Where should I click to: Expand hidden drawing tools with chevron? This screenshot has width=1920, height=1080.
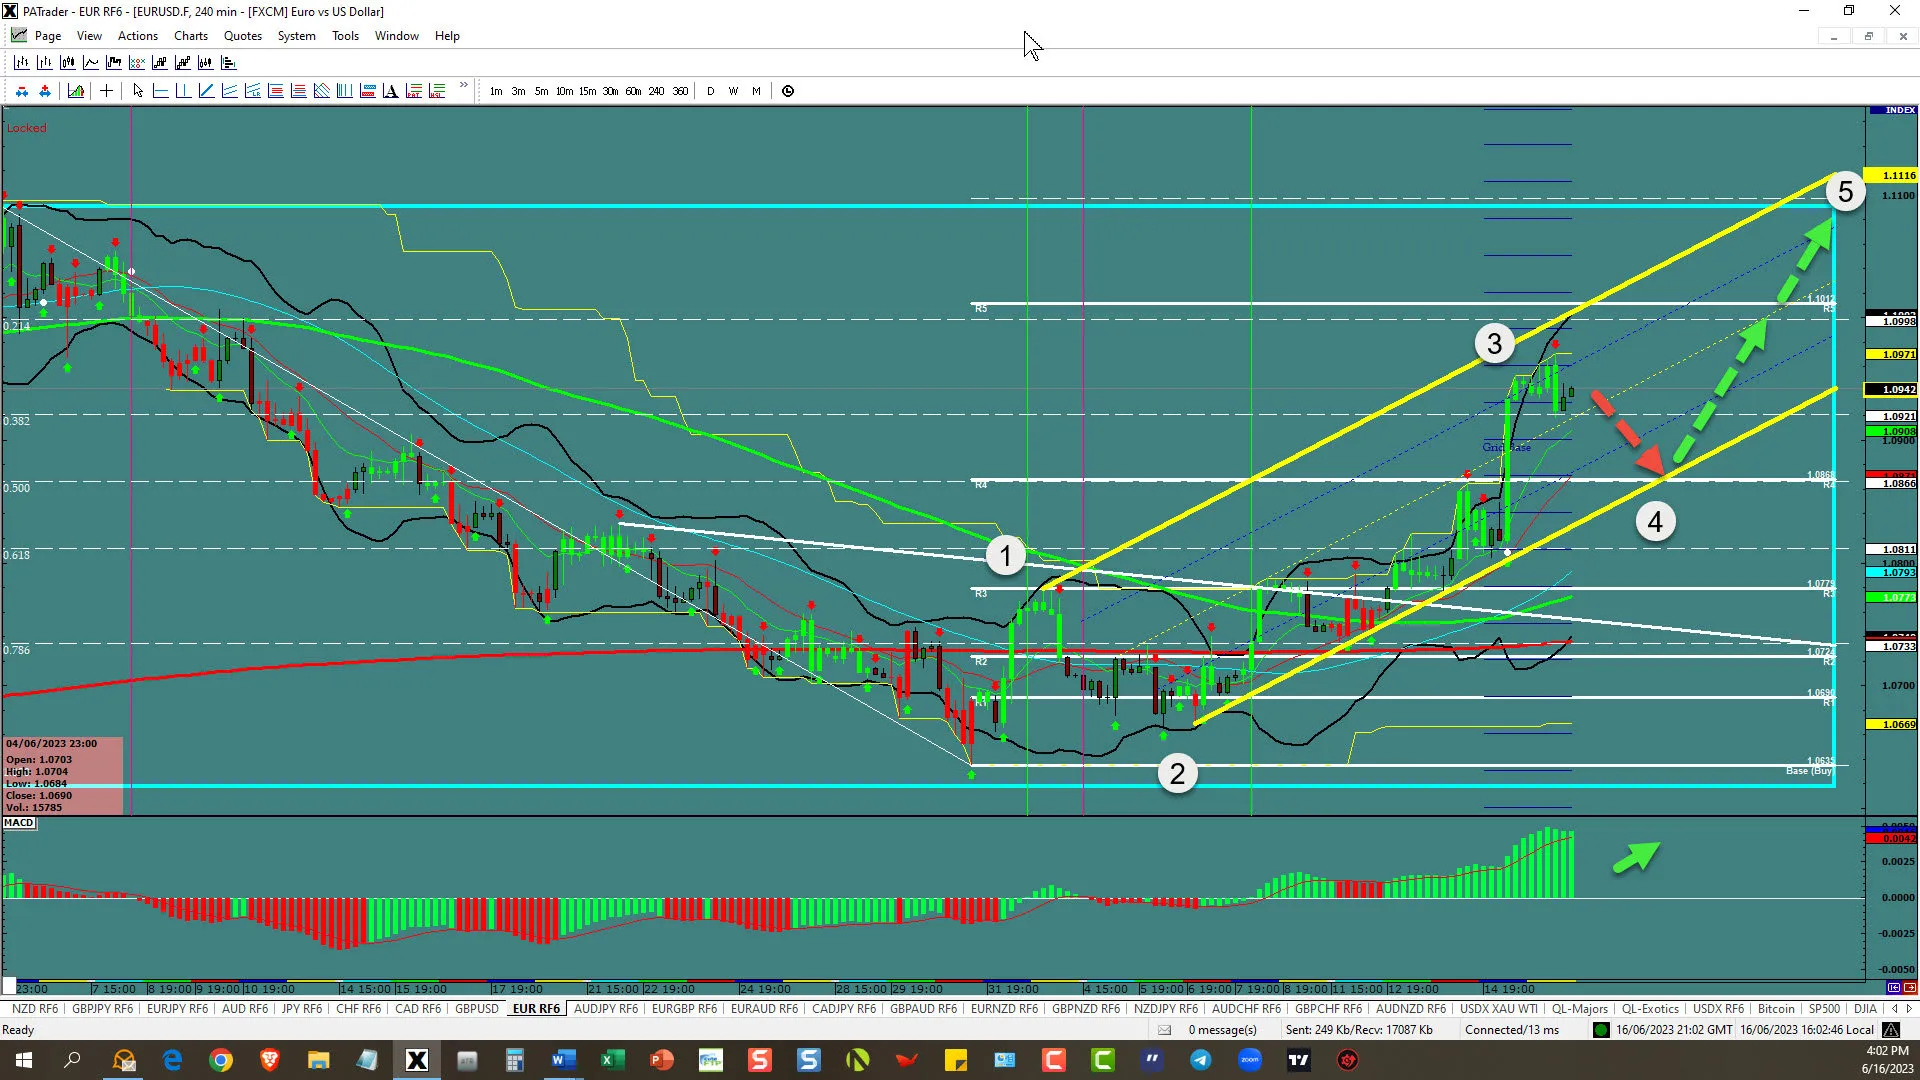(463, 86)
